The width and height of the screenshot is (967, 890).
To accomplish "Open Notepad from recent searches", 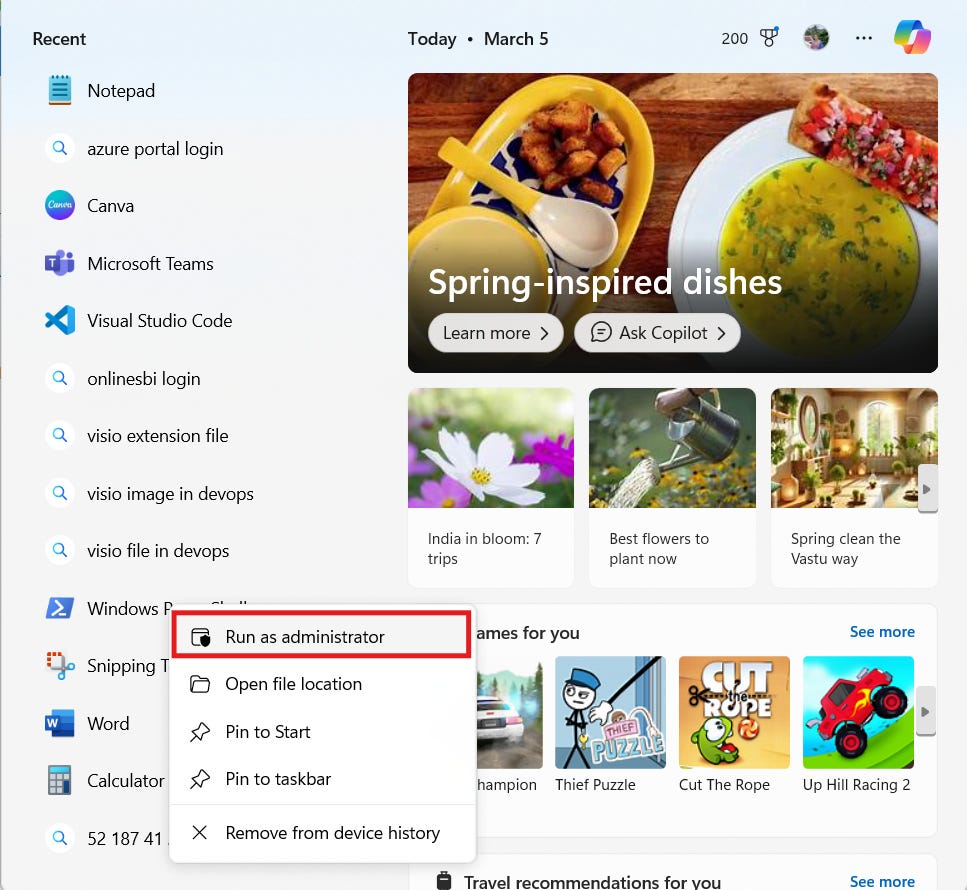I will point(120,90).
